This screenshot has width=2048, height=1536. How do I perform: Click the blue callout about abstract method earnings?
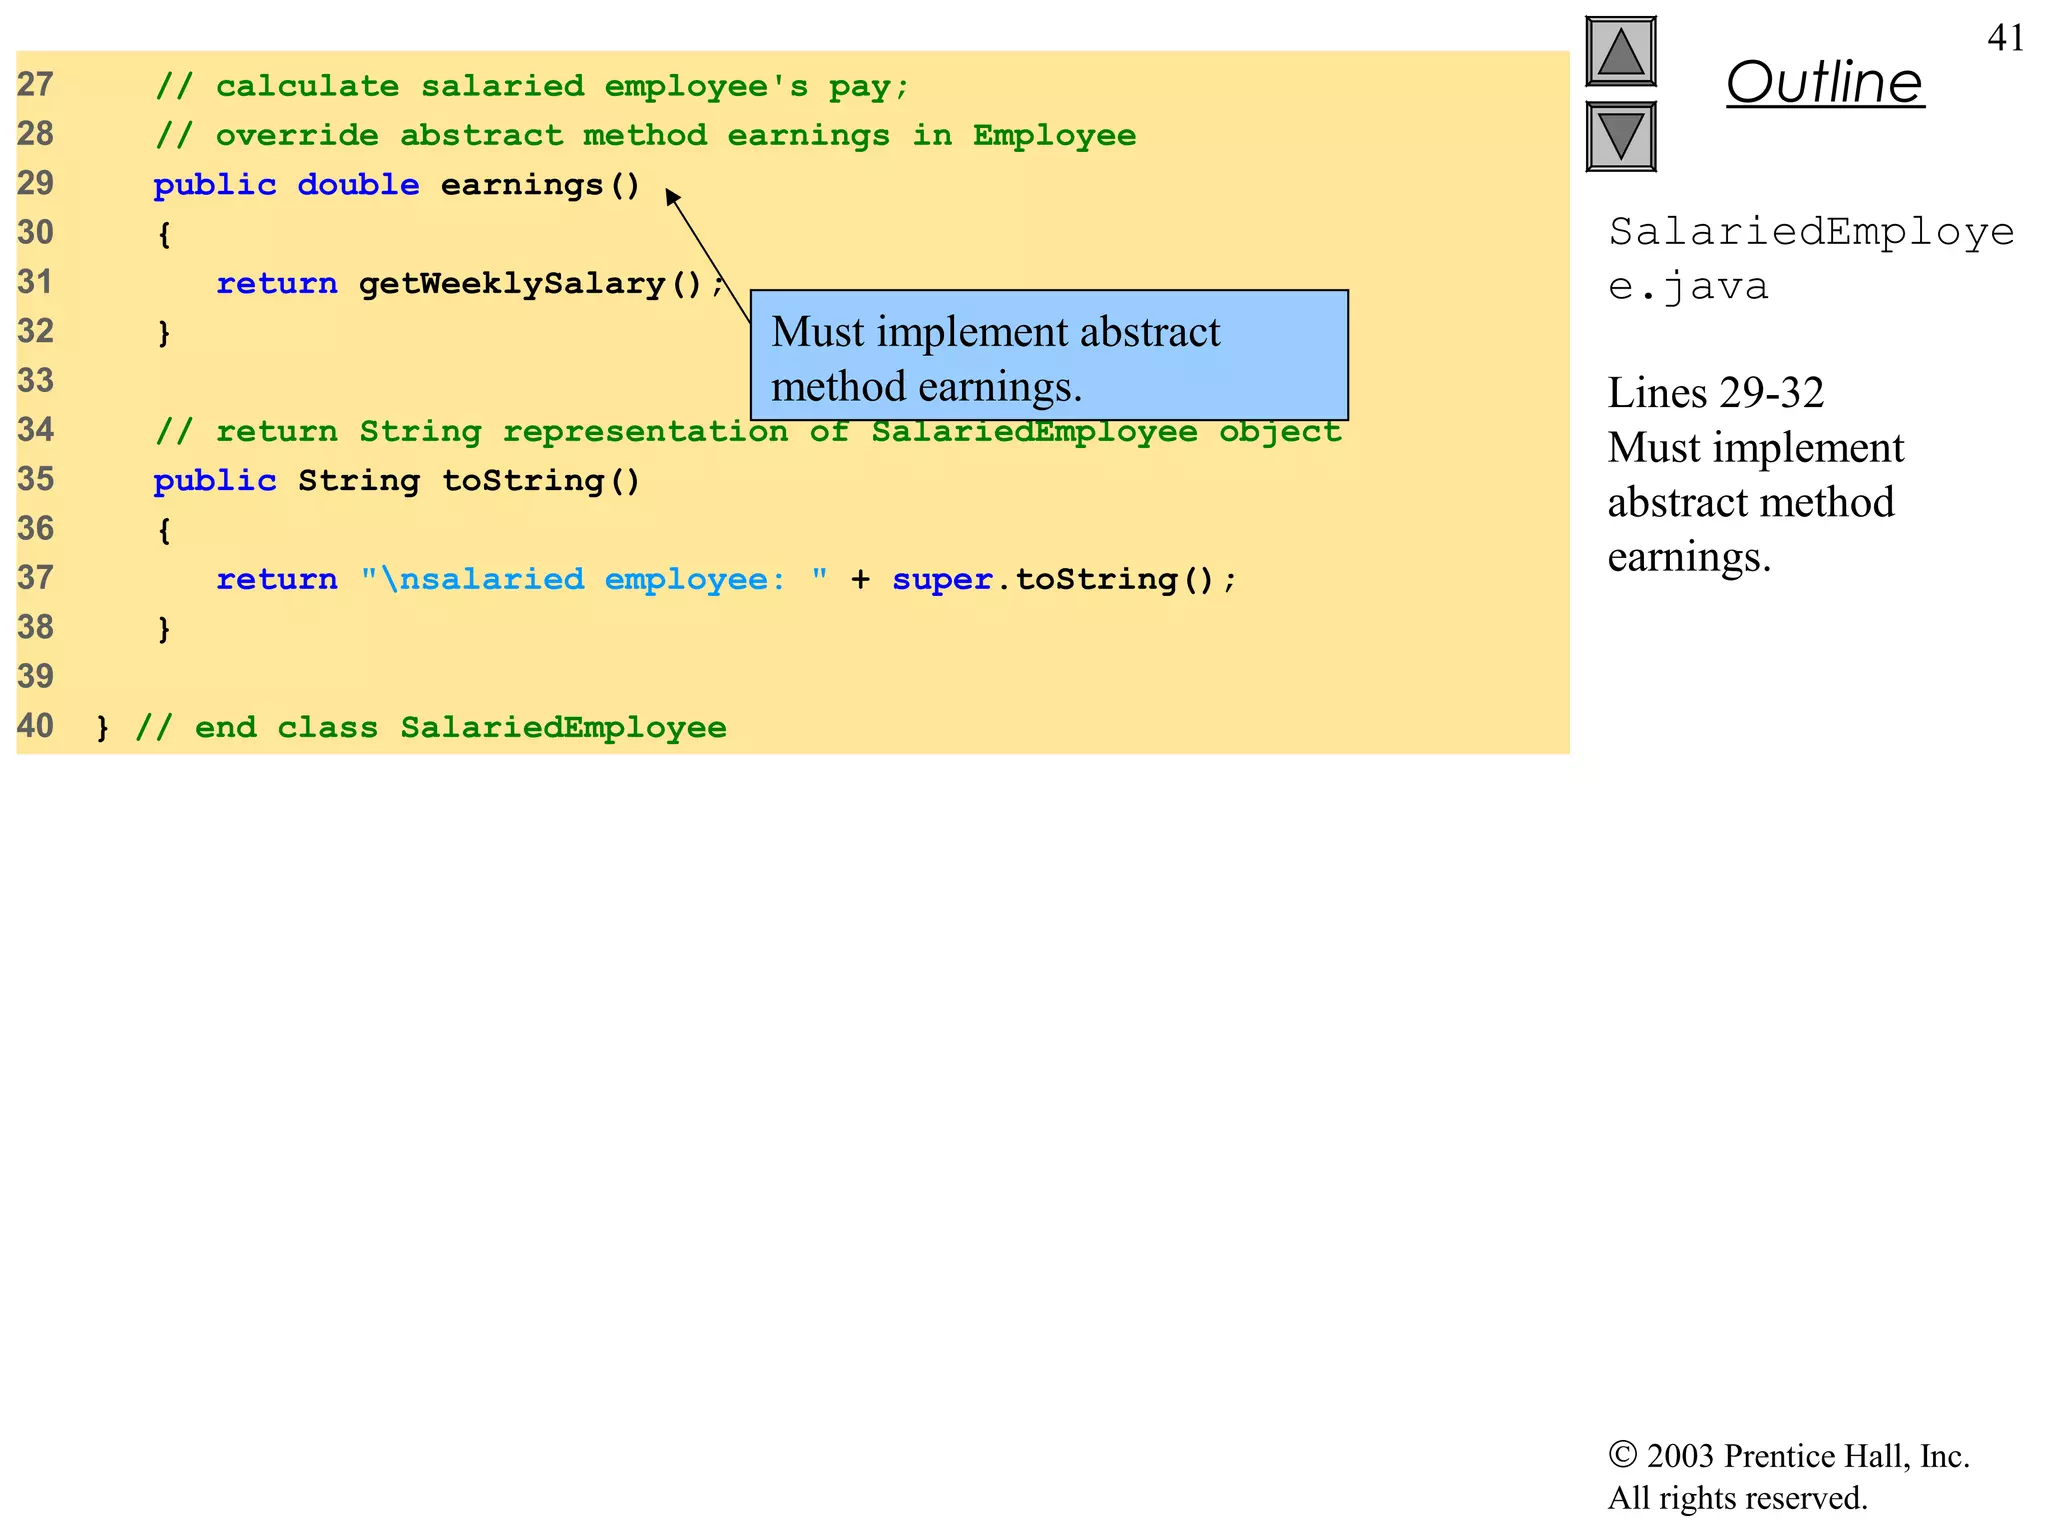click(1048, 356)
